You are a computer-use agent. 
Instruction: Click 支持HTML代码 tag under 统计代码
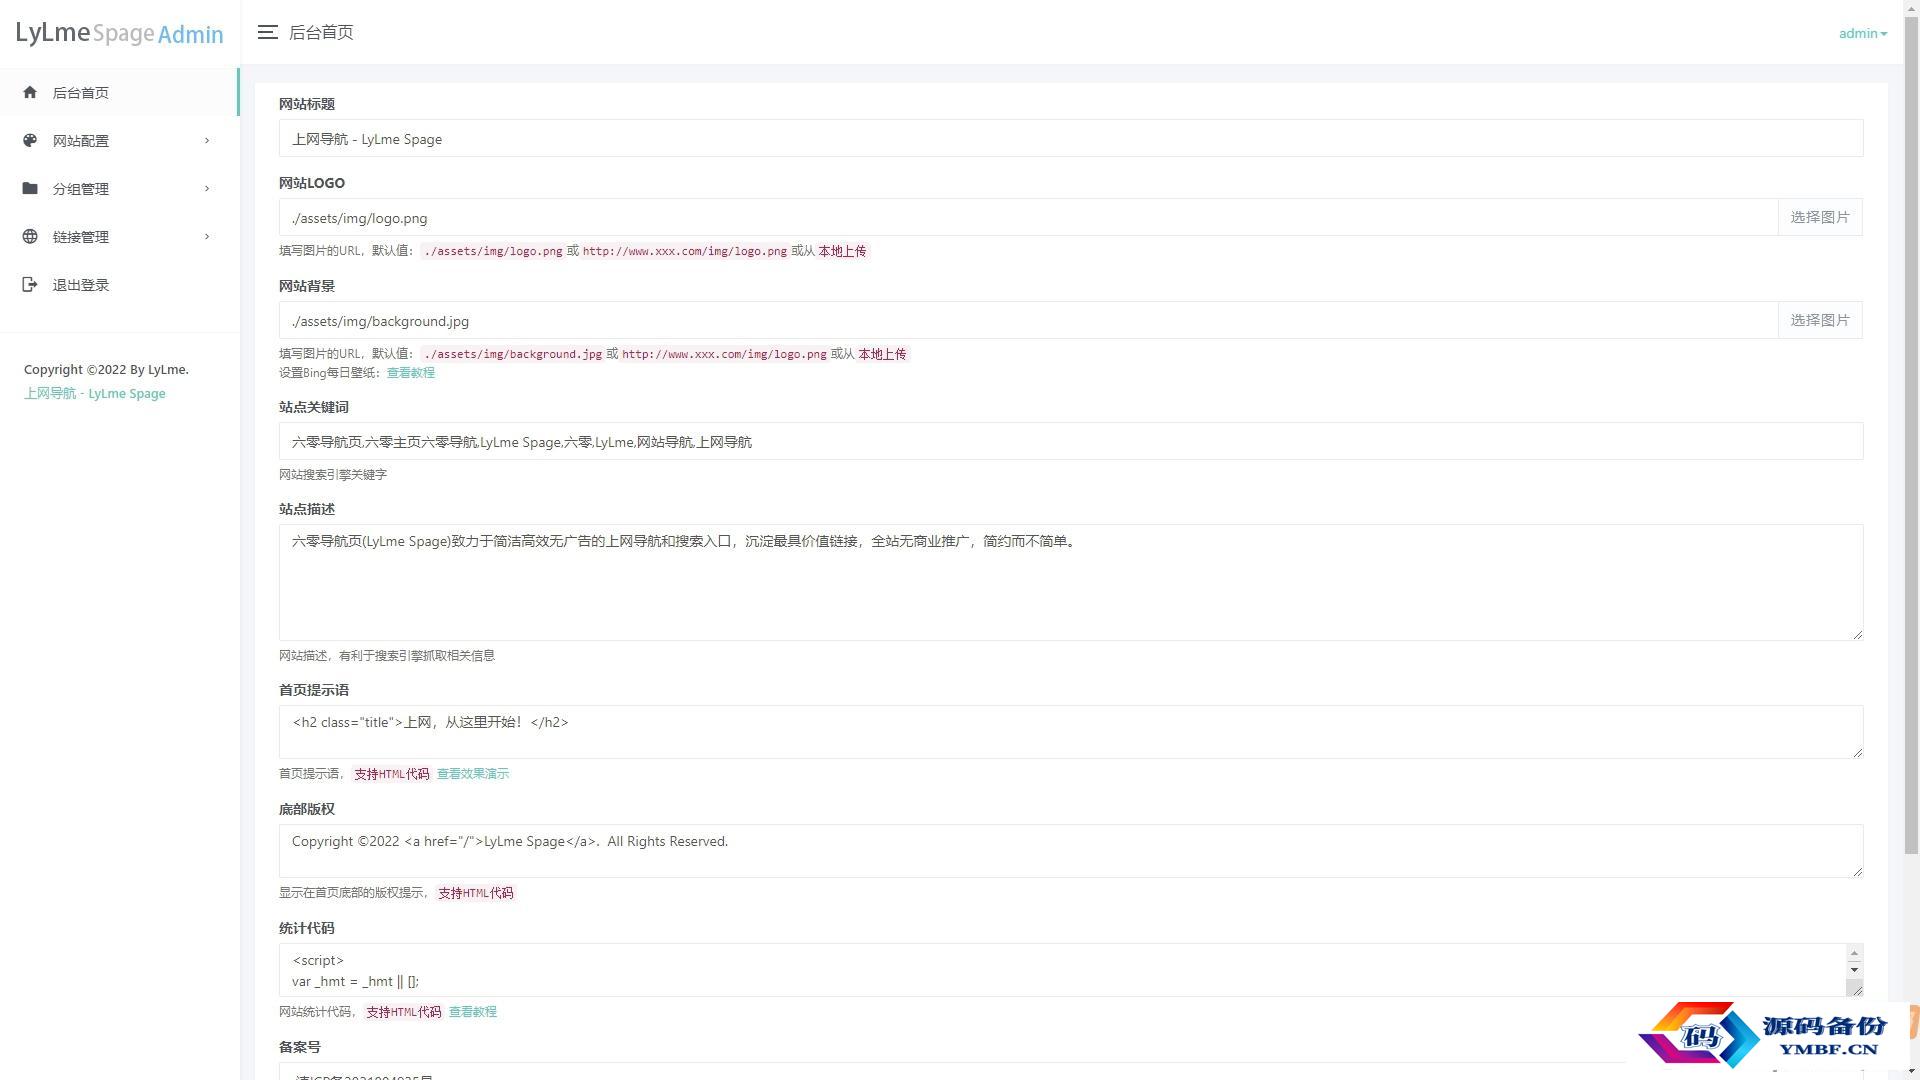point(403,1012)
